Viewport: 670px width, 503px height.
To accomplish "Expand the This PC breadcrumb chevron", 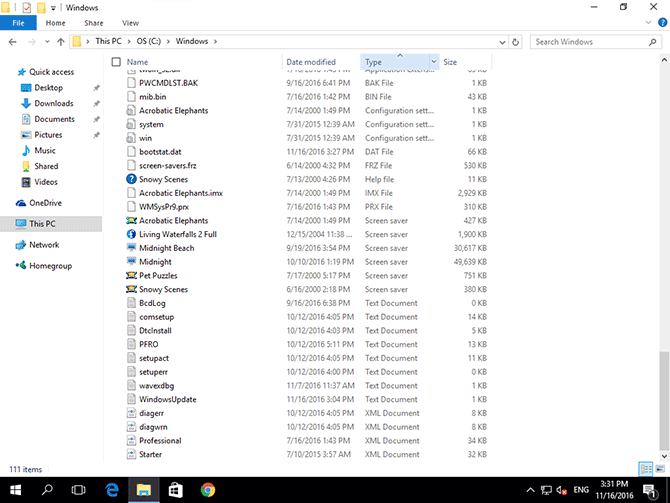I will point(129,41).
